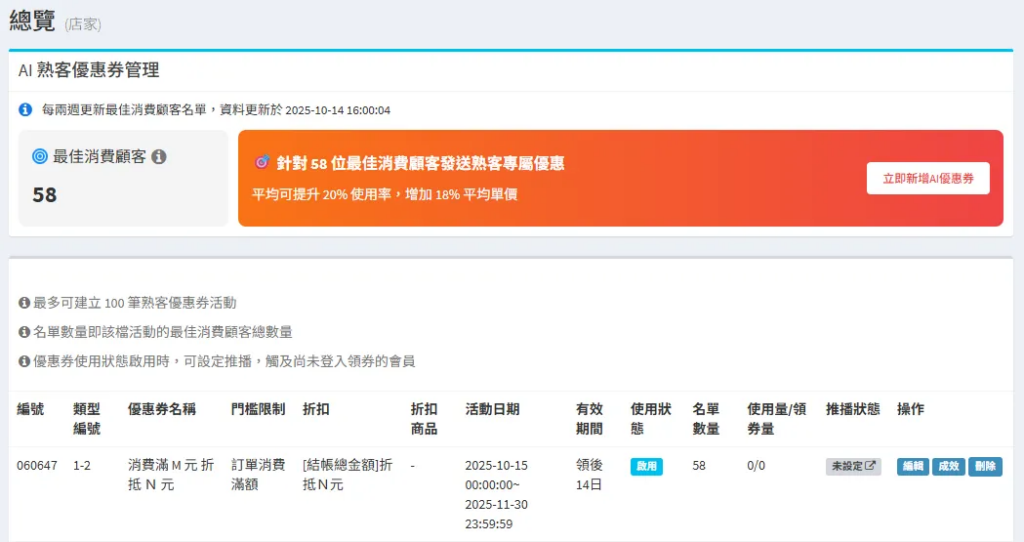Click 編輯 button for coupon 060647
The height and width of the screenshot is (542, 1024).
tap(912, 466)
